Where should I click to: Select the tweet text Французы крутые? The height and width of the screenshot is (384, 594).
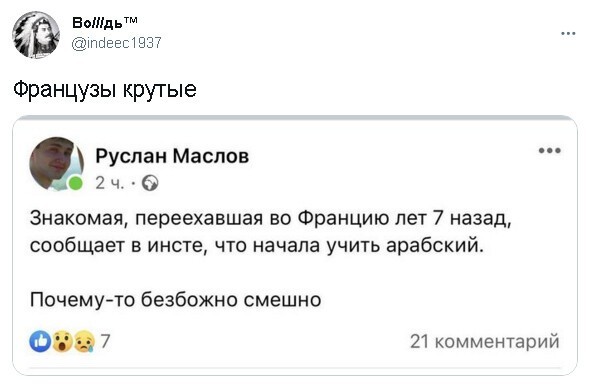(105, 89)
